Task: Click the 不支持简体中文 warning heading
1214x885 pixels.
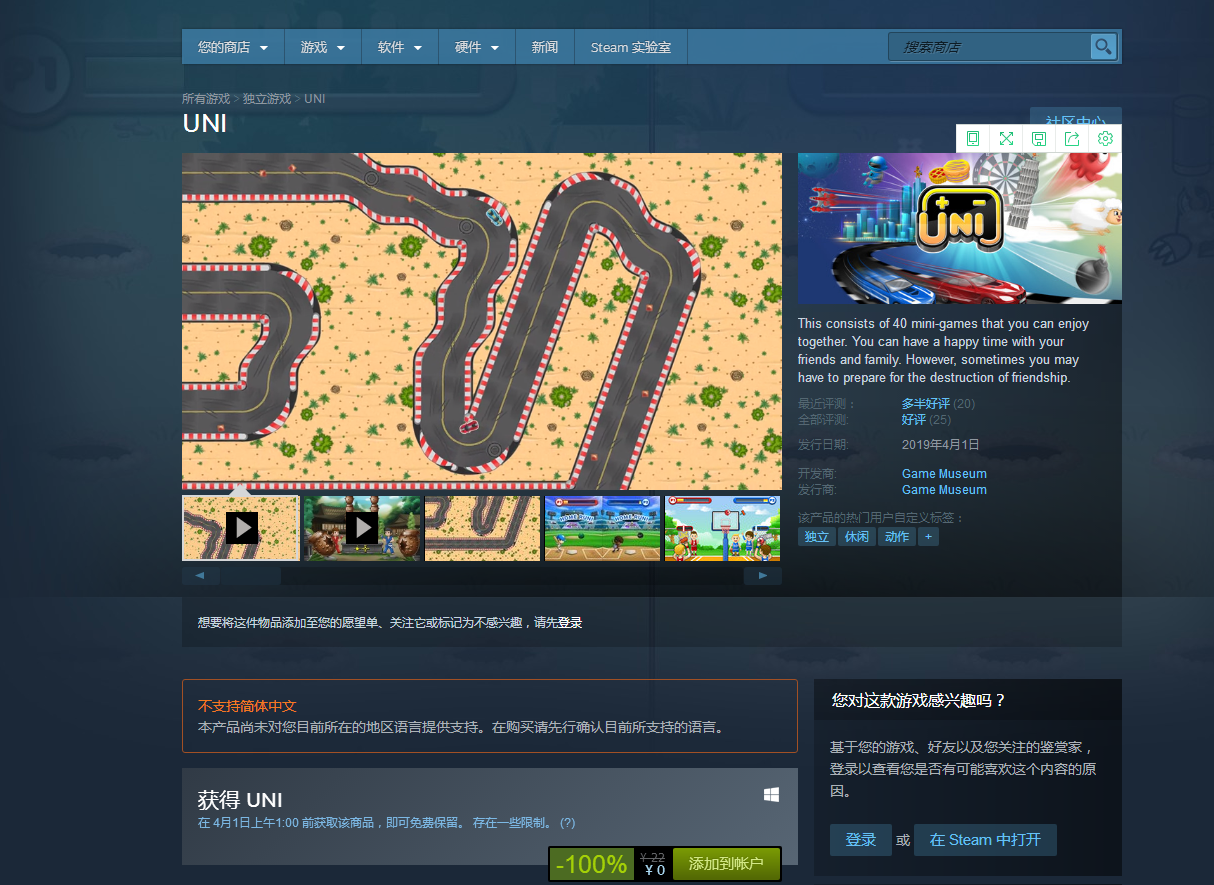Action: click(247, 706)
